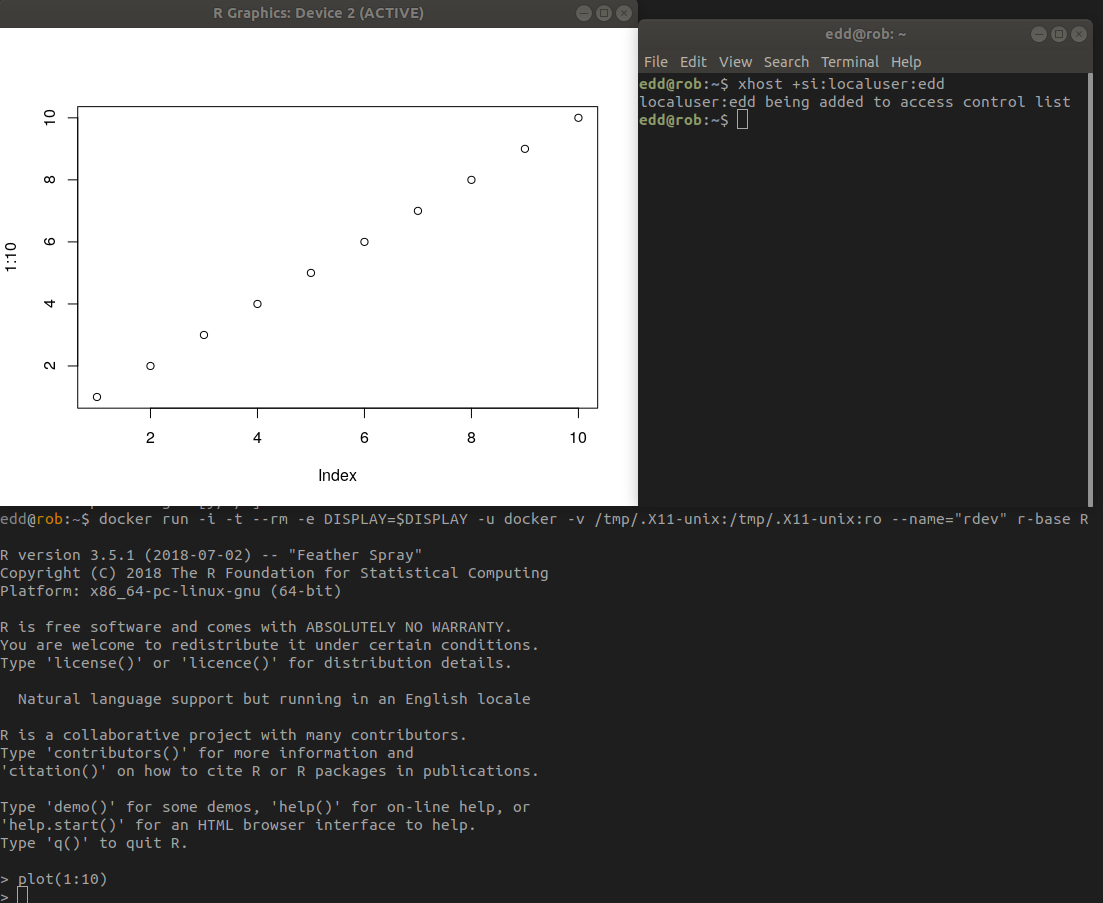Click the terminal's vertical scrollbar
This screenshot has width=1103, height=903.
coord(1090,289)
